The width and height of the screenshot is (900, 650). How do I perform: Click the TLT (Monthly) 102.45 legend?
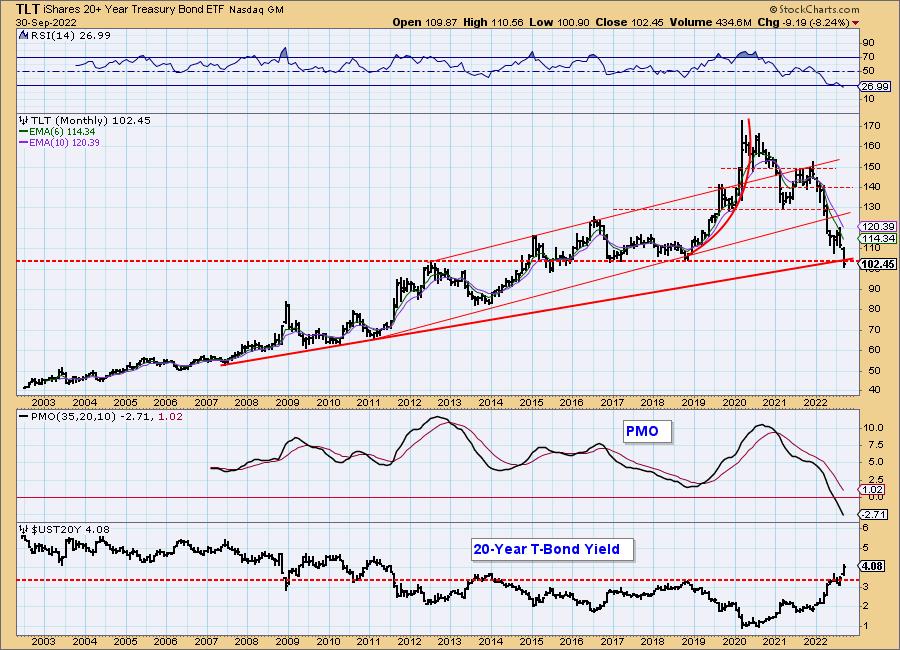91,121
